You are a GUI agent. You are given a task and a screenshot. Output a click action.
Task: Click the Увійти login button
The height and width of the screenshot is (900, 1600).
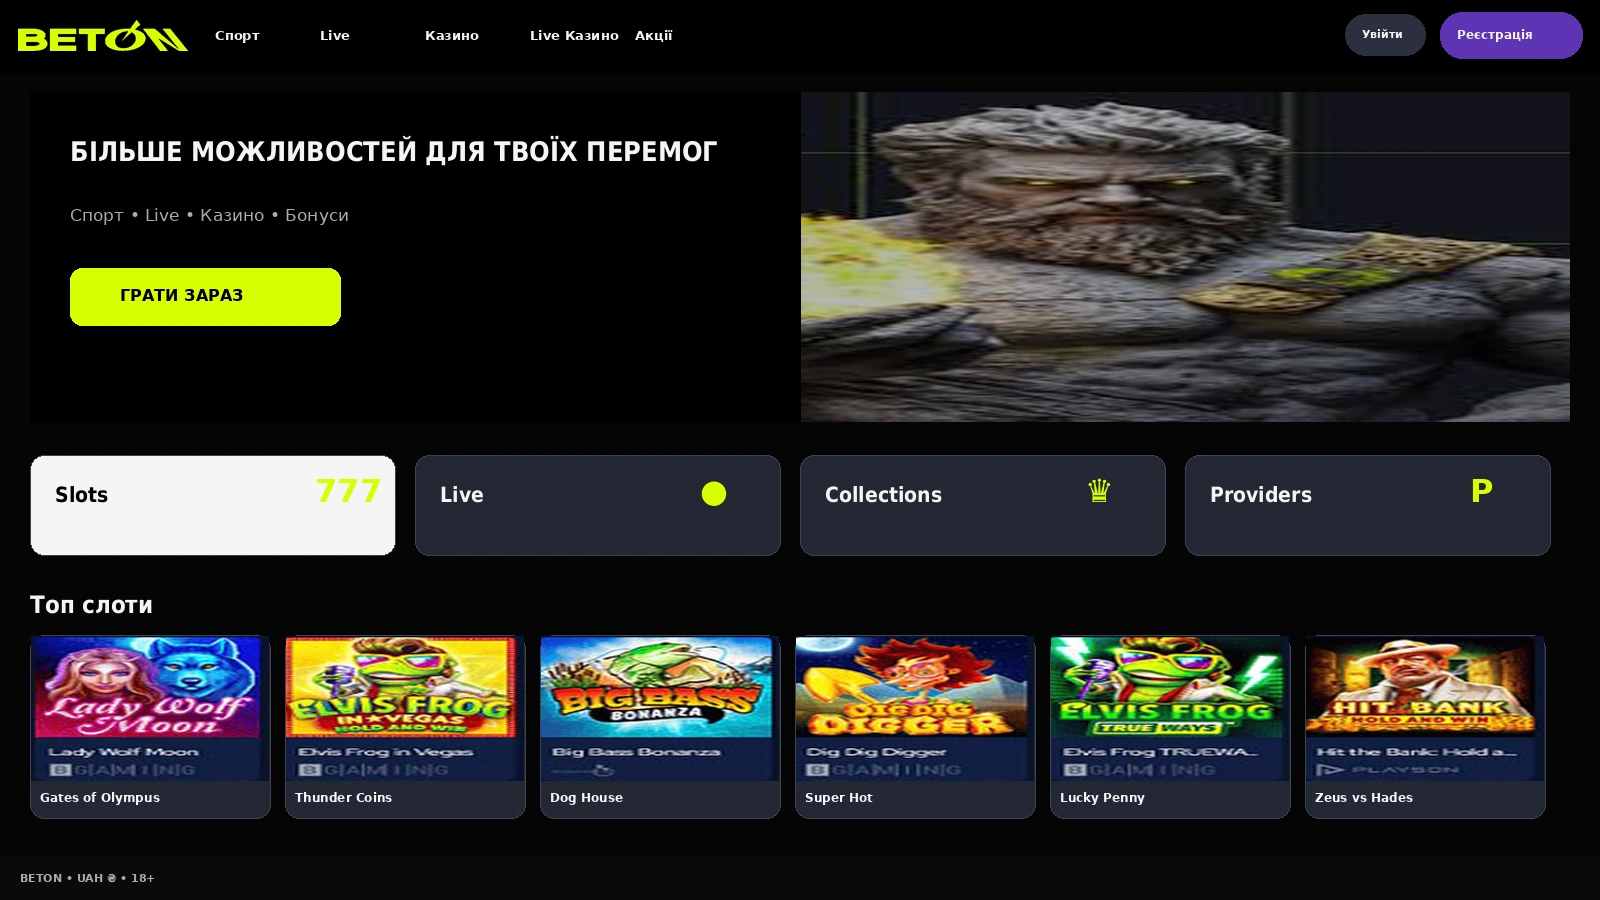click(x=1385, y=35)
